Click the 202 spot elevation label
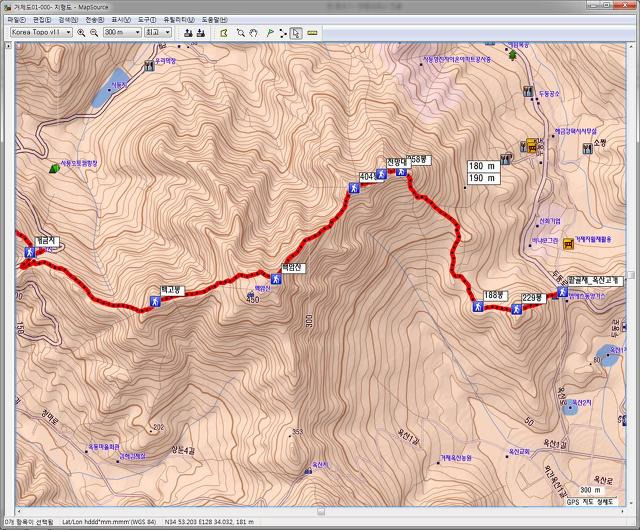 (158, 427)
